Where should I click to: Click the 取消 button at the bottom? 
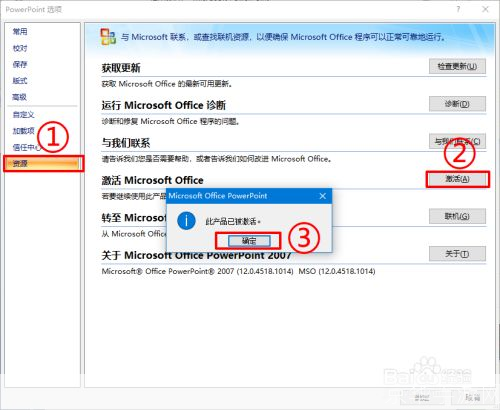point(473,397)
